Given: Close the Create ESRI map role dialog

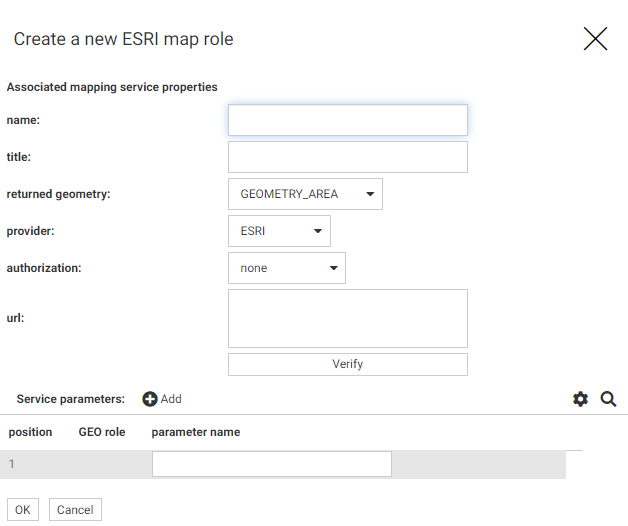Looking at the screenshot, I should [x=595, y=39].
